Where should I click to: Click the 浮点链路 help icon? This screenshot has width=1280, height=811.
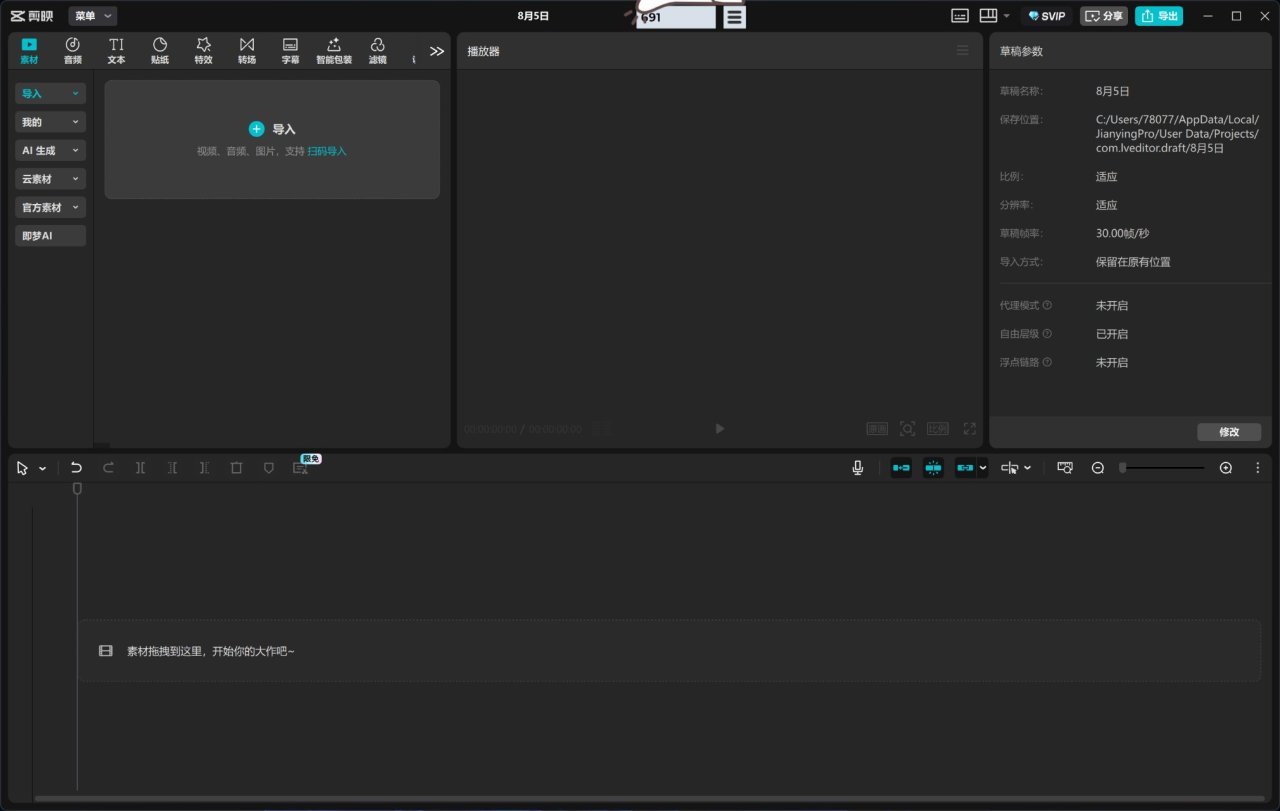[x=1047, y=362]
